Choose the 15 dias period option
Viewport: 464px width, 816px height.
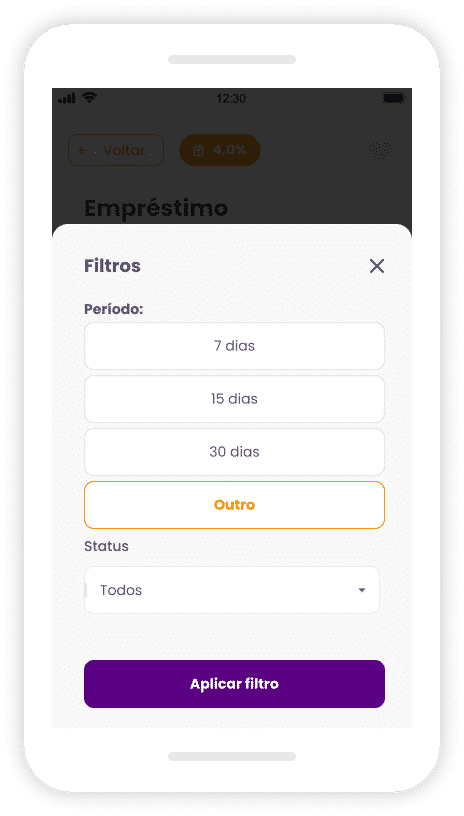[x=234, y=399]
